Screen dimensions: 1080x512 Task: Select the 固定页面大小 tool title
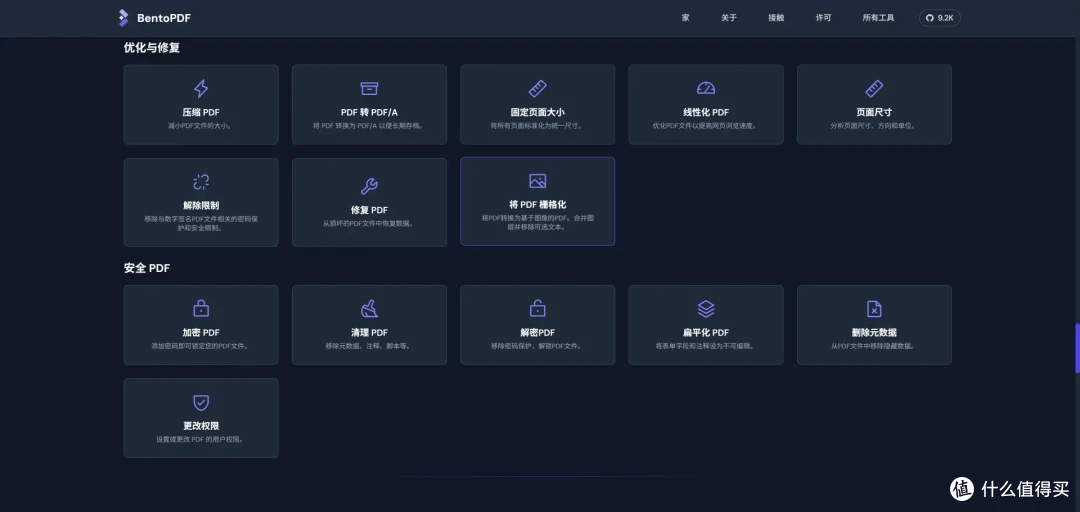tap(537, 112)
